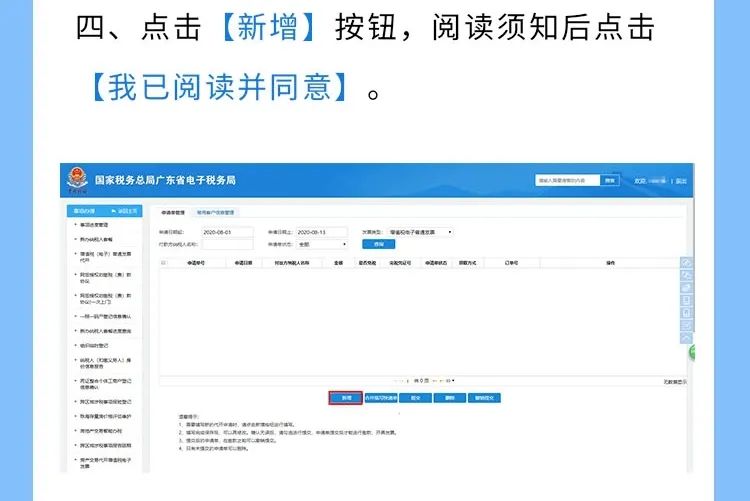Click the 撤销提交 button

[485, 398]
